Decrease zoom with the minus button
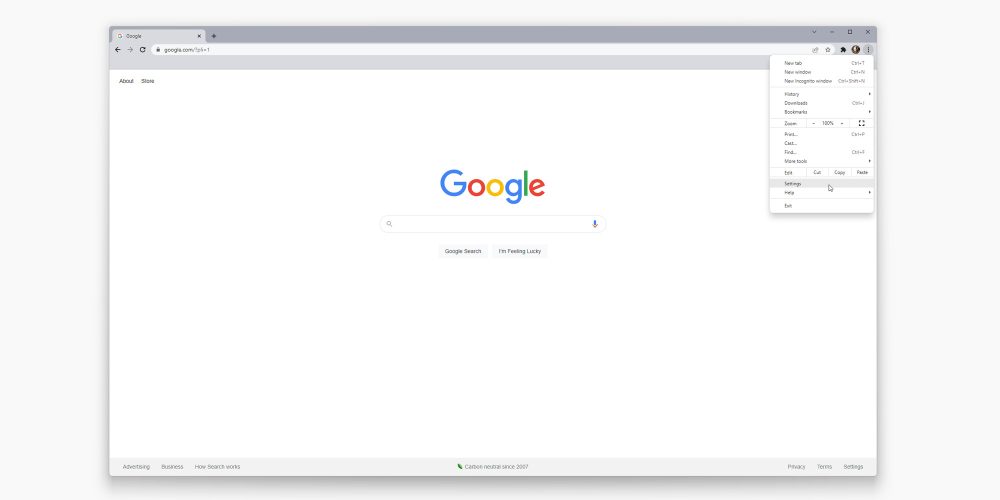 [814, 123]
